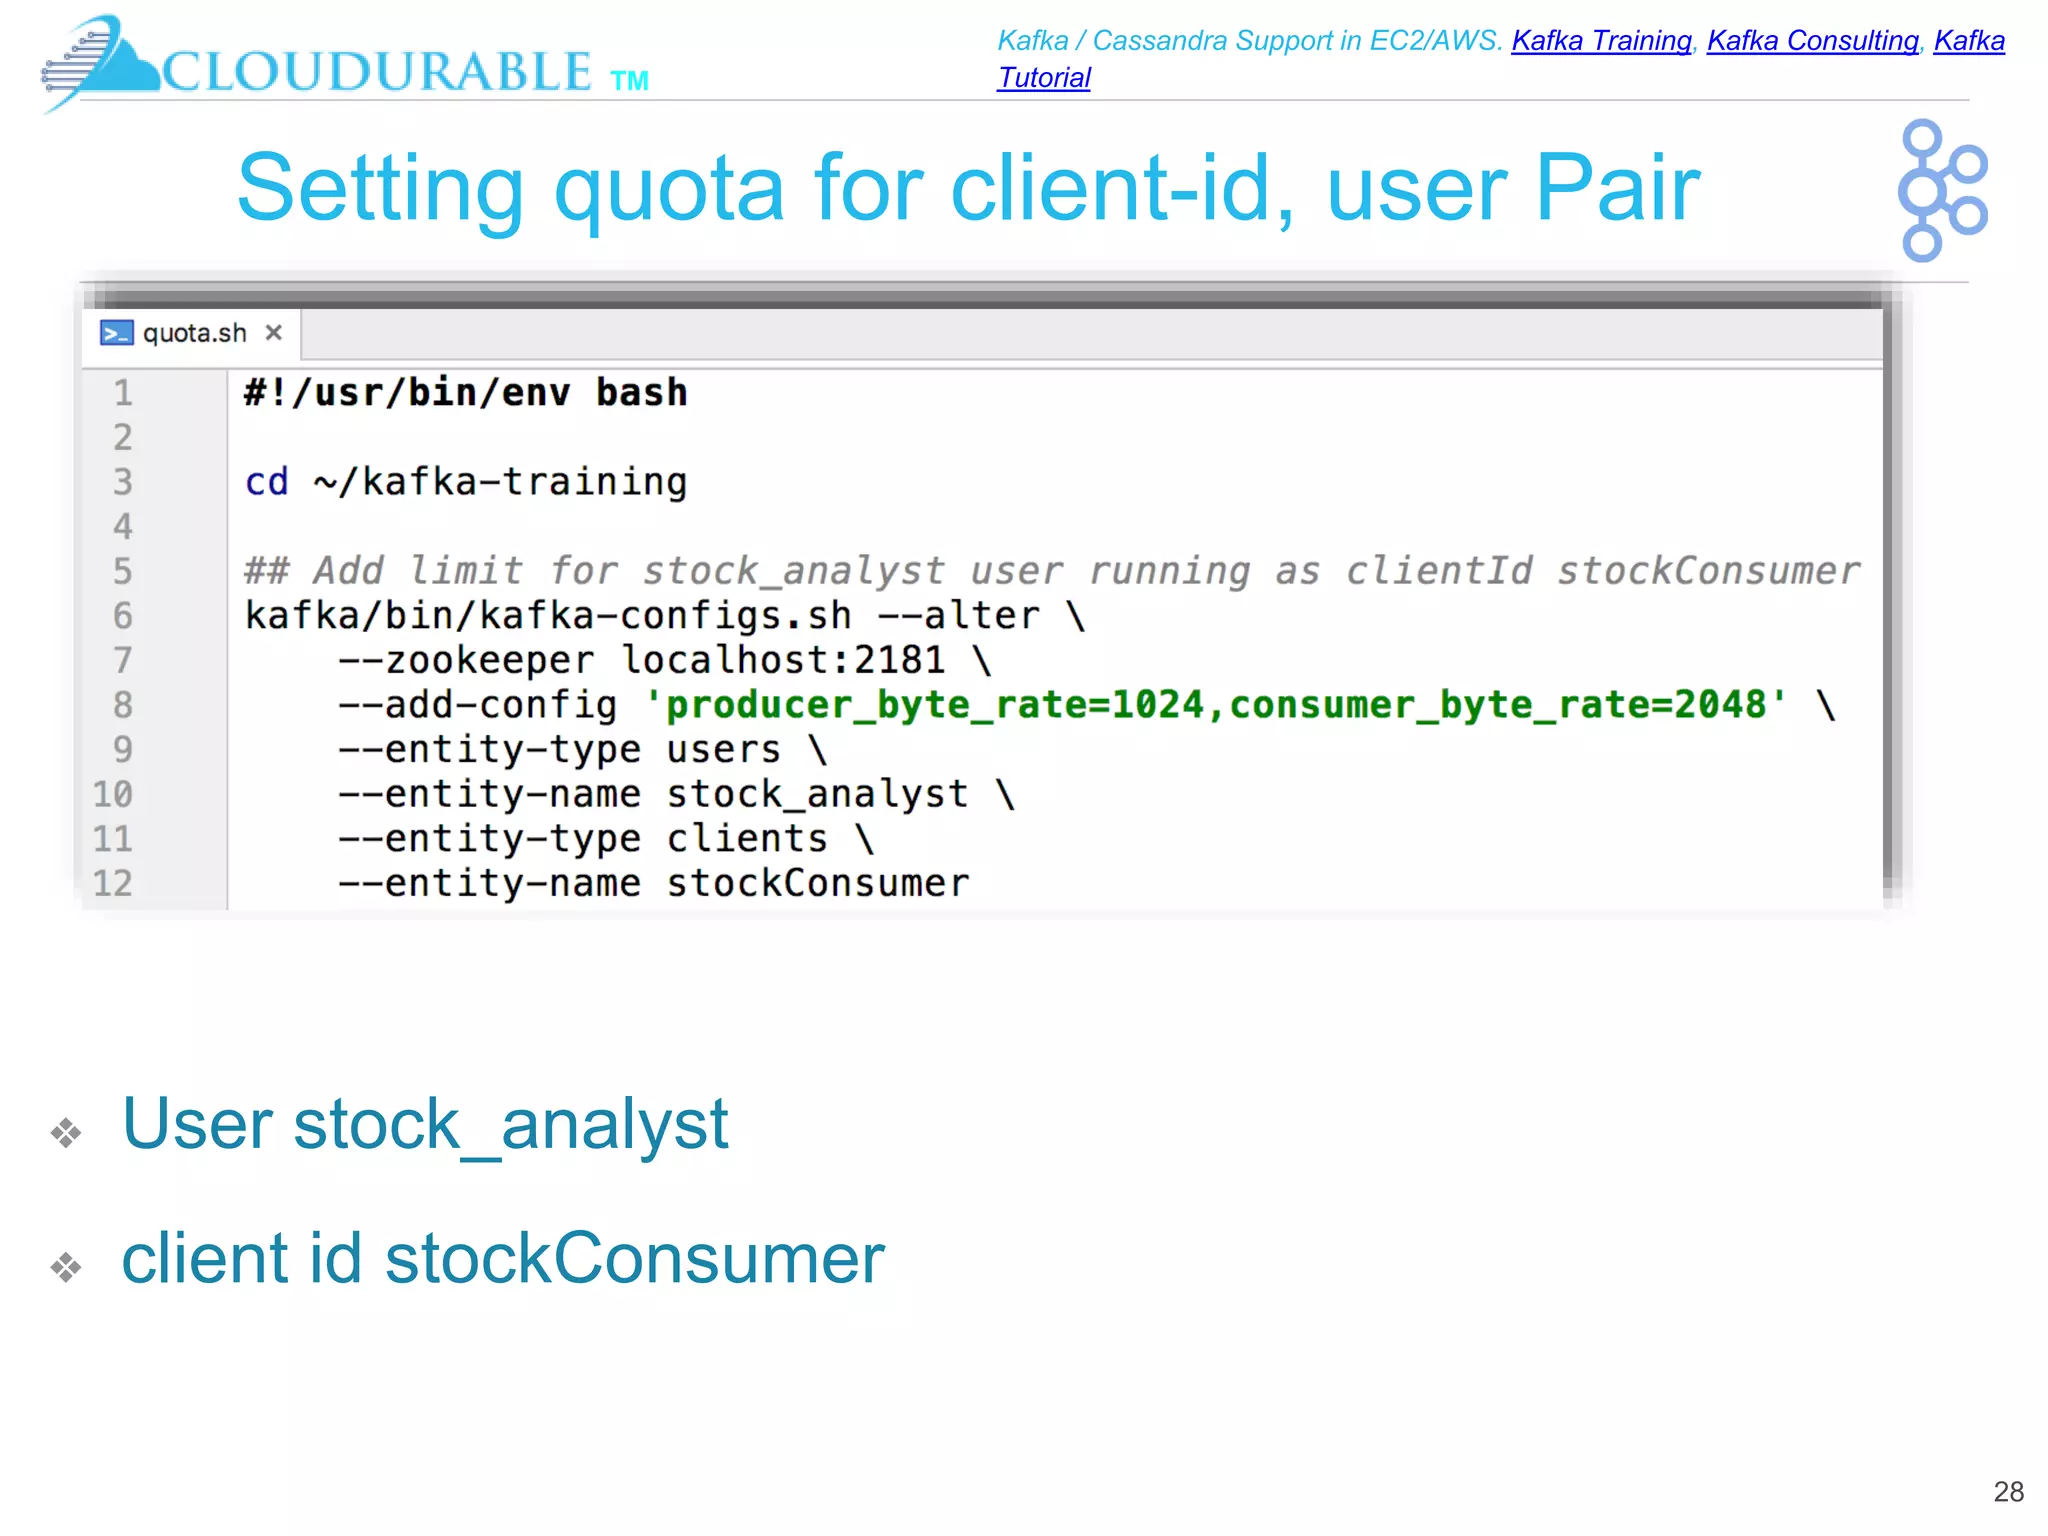Click line number 1 in gutter
Viewport: 2048px width, 1536px height.
coord(122,393)
